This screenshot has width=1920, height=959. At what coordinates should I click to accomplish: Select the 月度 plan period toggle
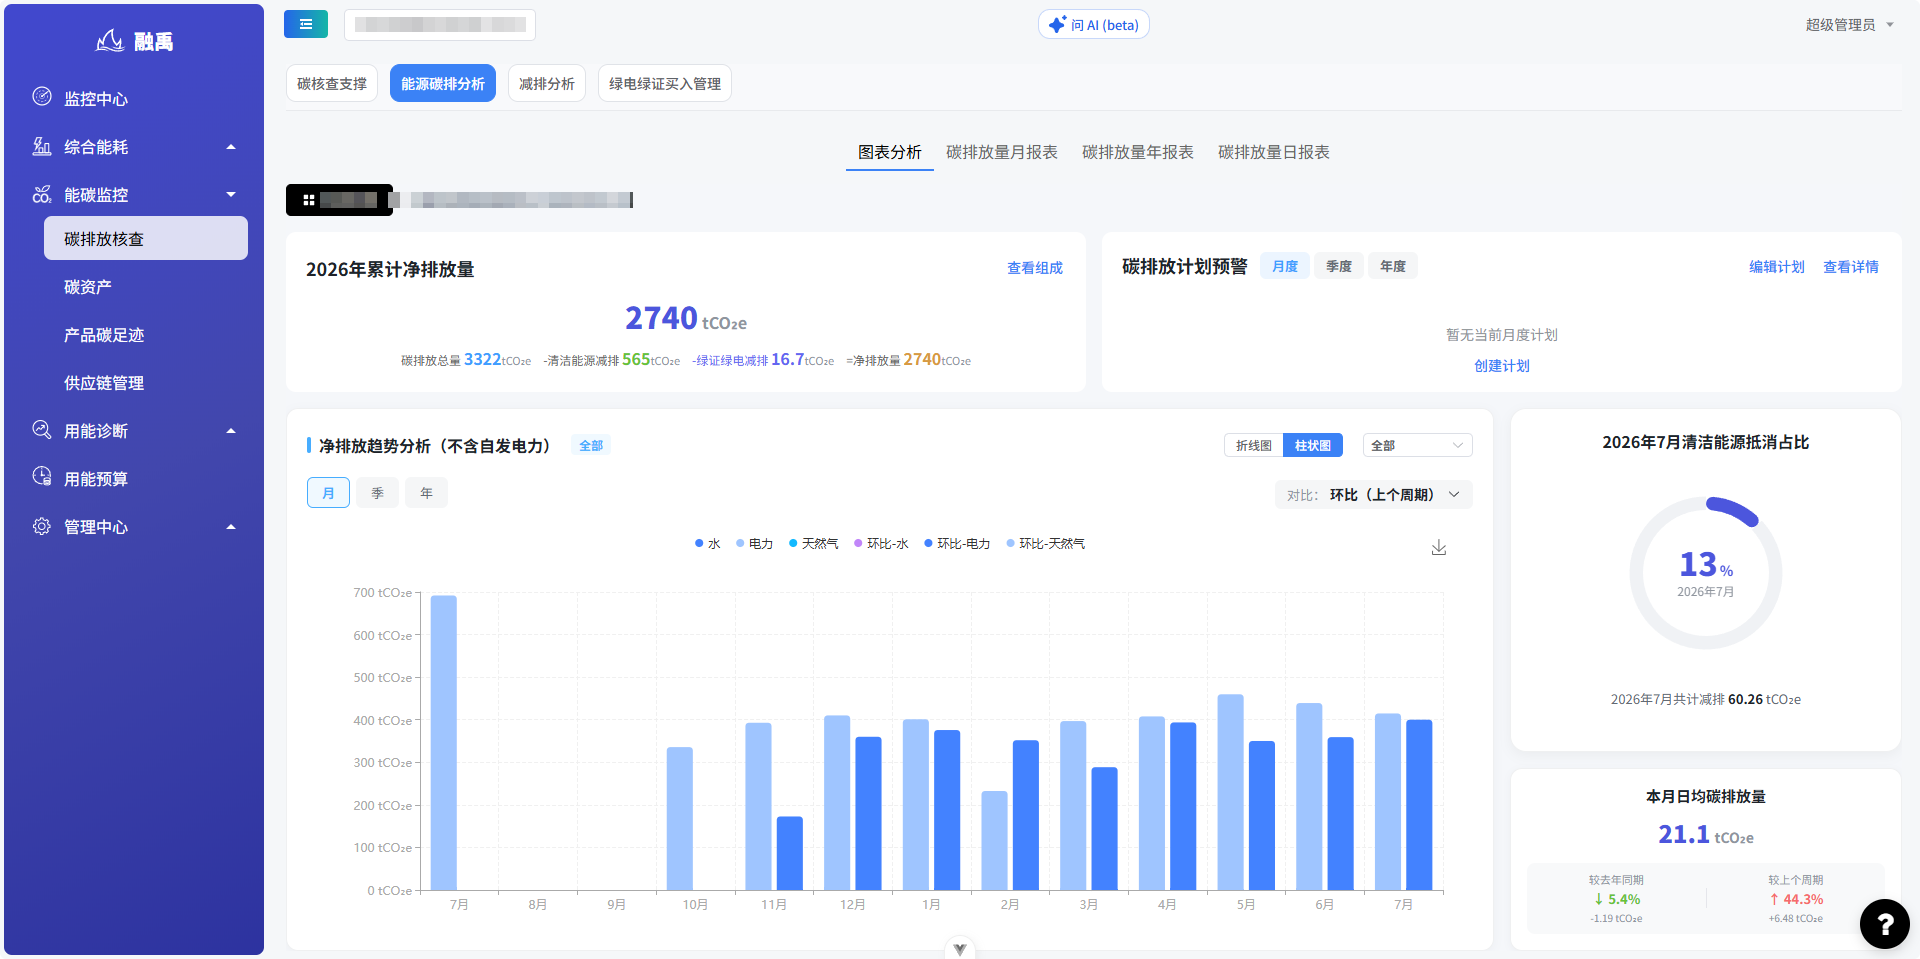[1285, 266]
